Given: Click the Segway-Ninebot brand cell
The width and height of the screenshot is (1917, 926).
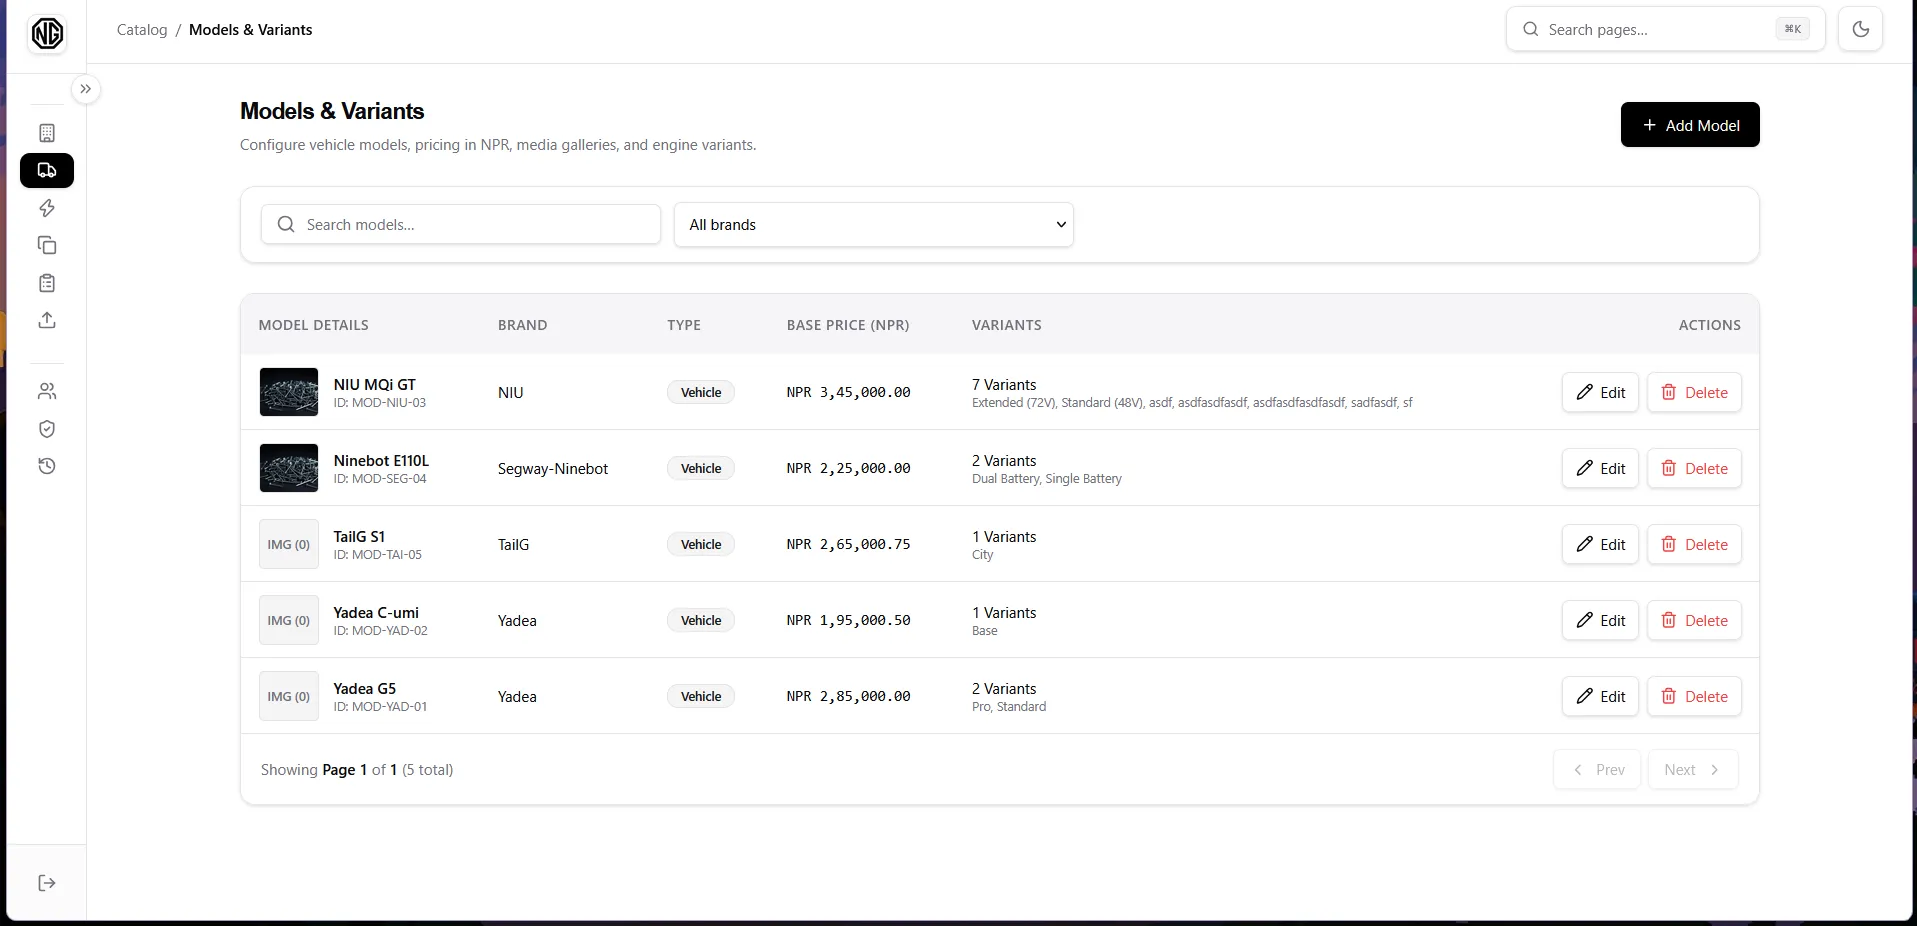Looking at the screenshot, I should point(553,468).
